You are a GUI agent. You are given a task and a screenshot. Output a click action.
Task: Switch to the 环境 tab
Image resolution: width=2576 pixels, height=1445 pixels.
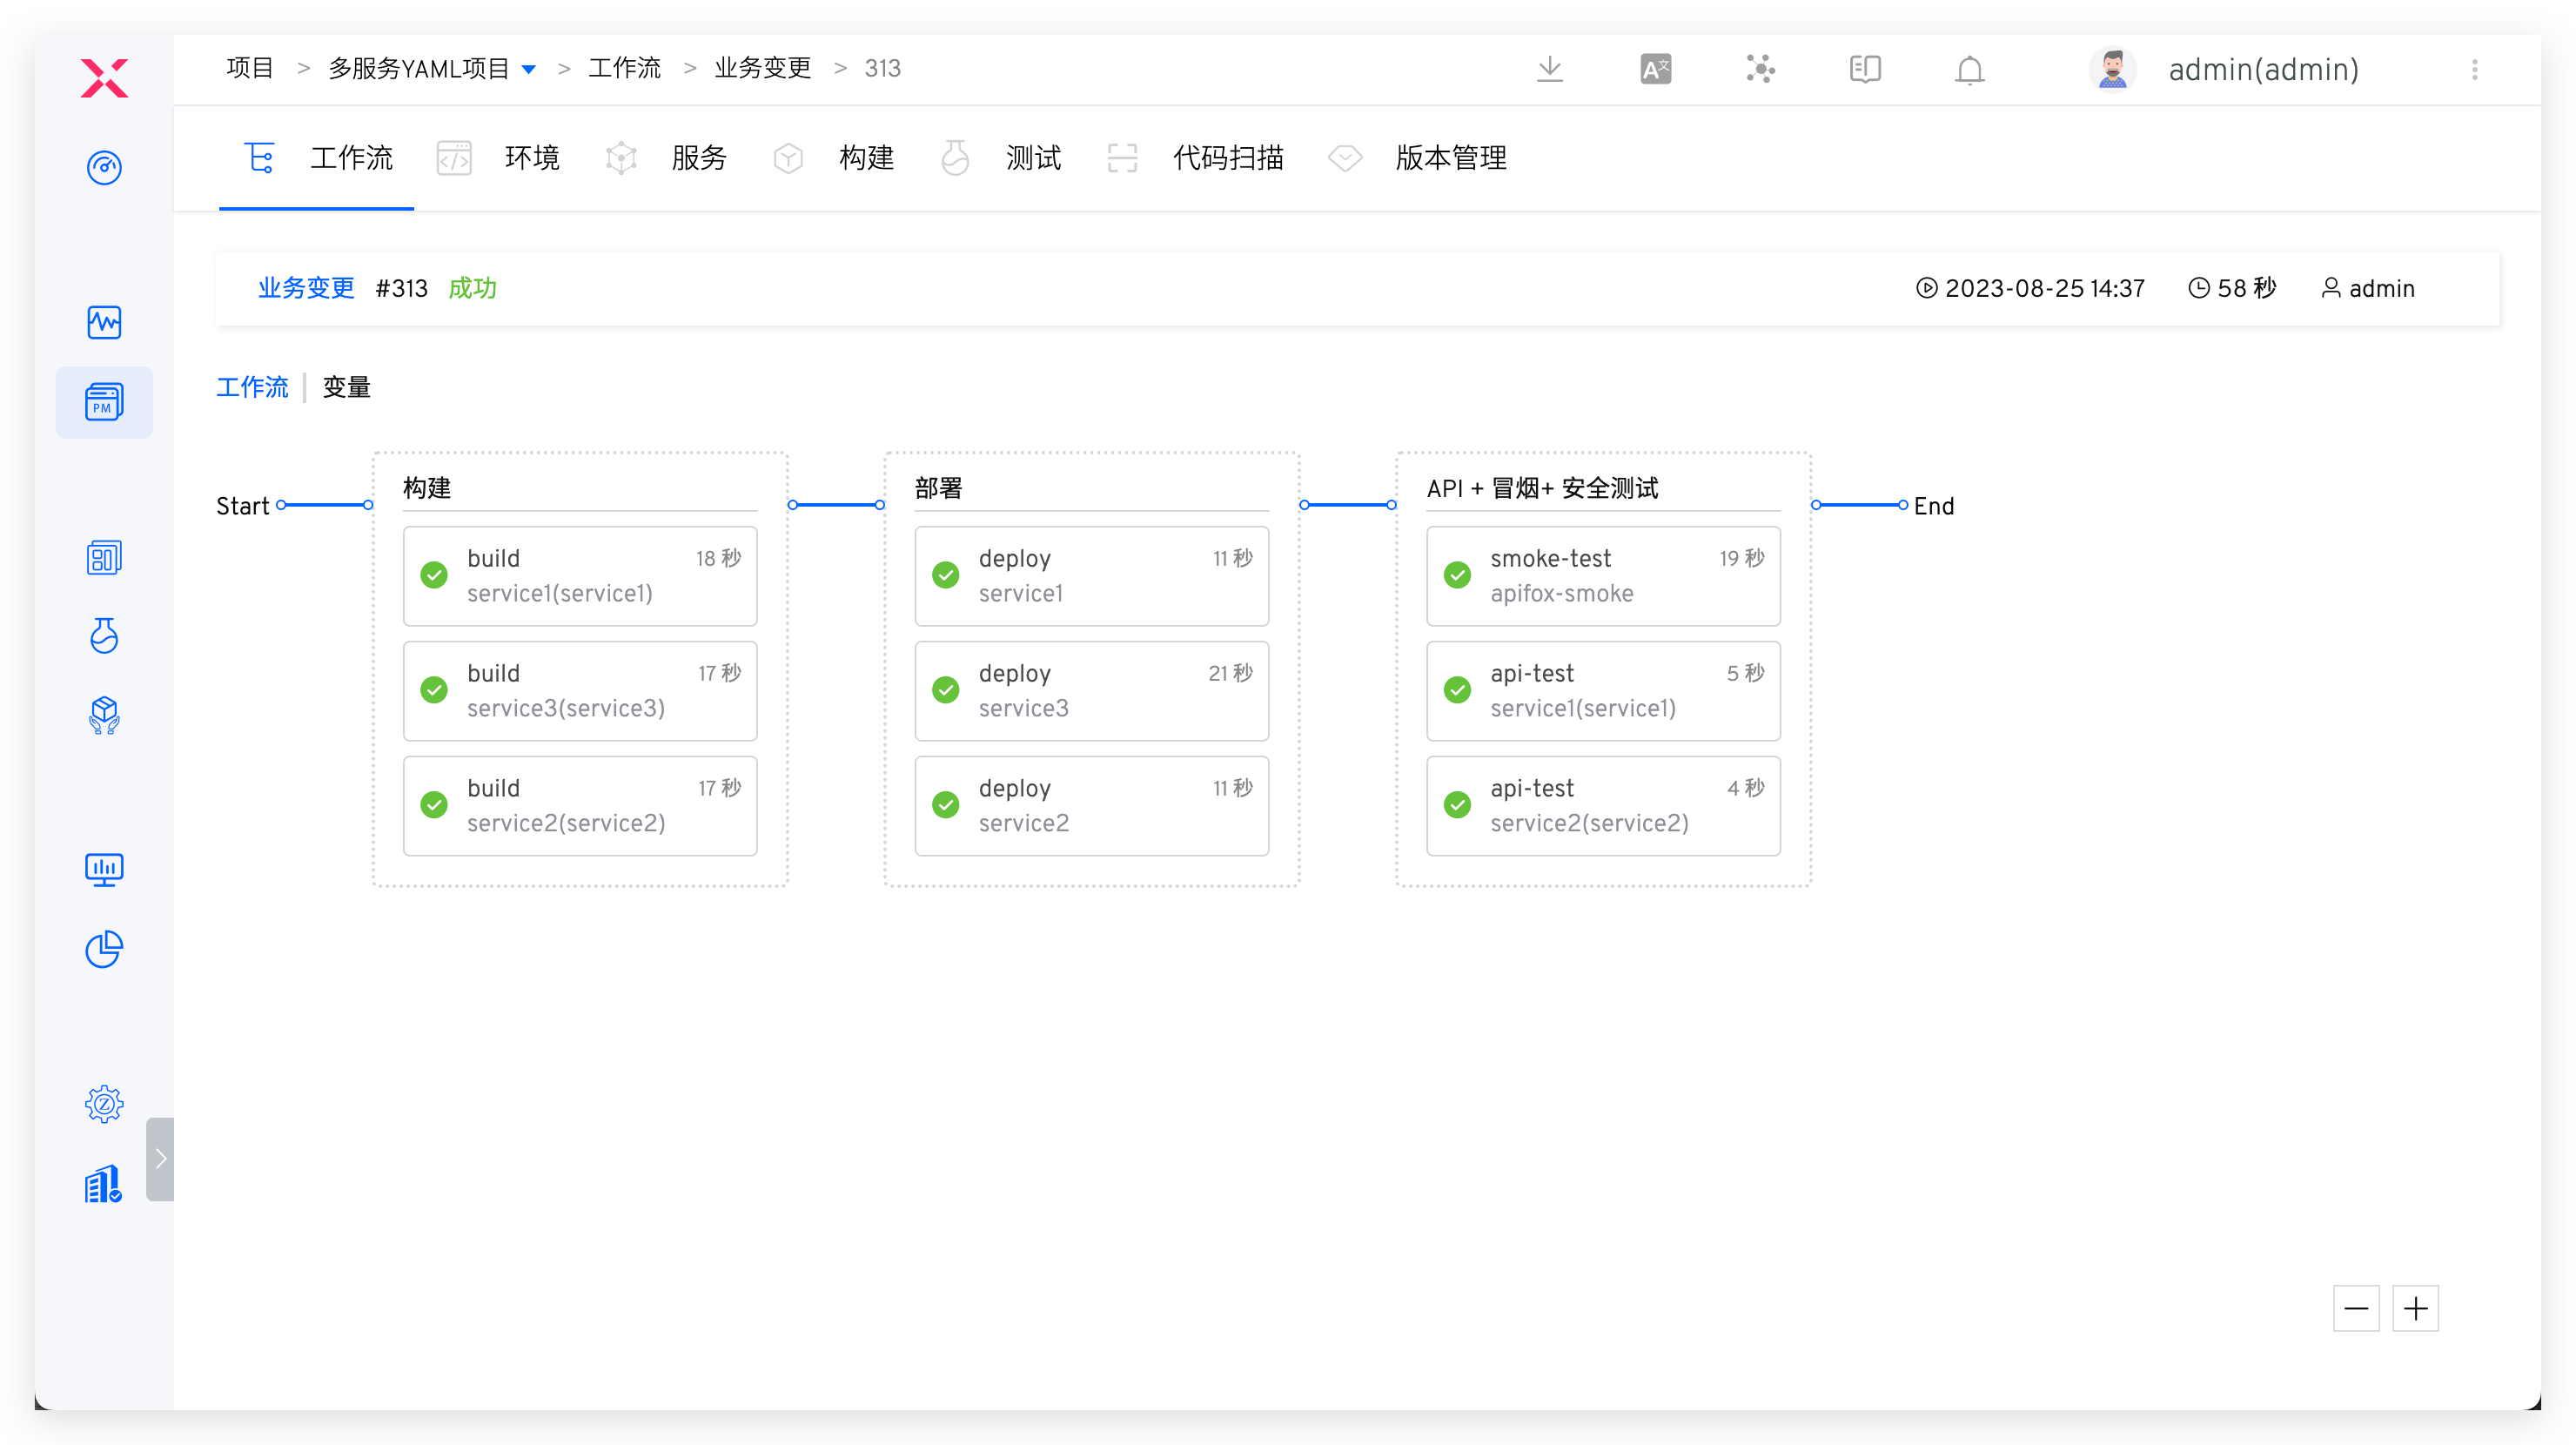[x=531, y=158]
